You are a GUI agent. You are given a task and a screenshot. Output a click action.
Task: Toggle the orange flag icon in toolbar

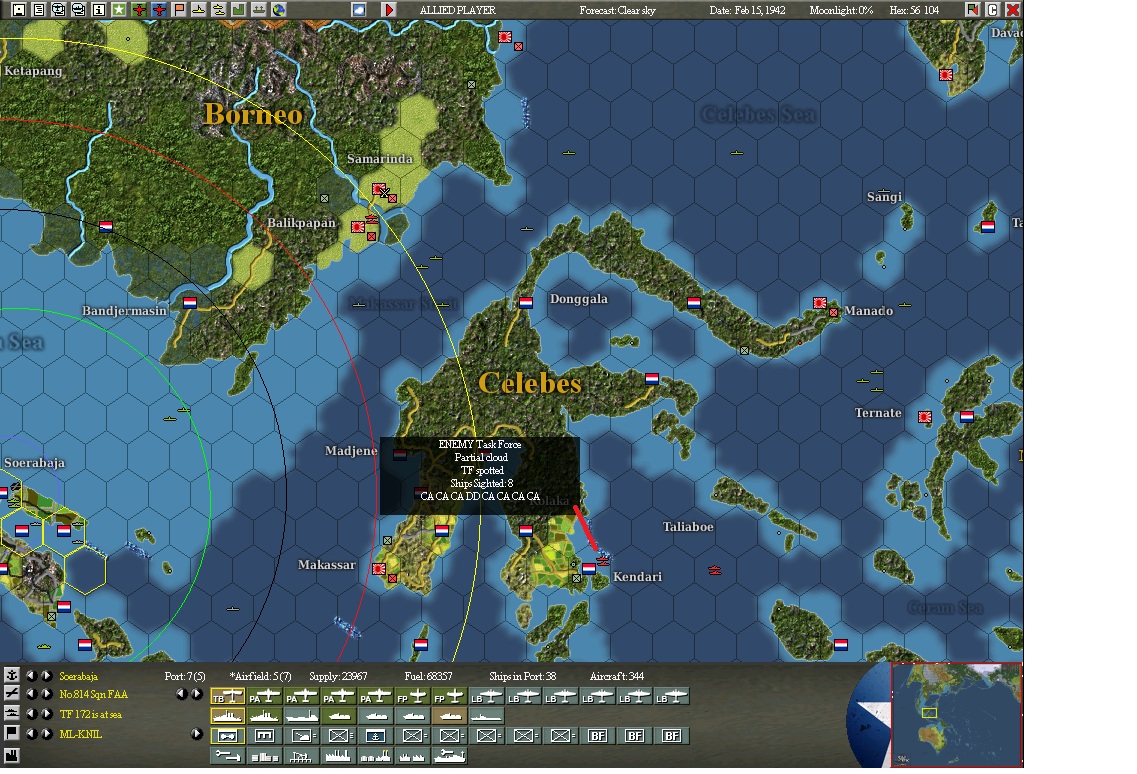(x=178, y=9)
